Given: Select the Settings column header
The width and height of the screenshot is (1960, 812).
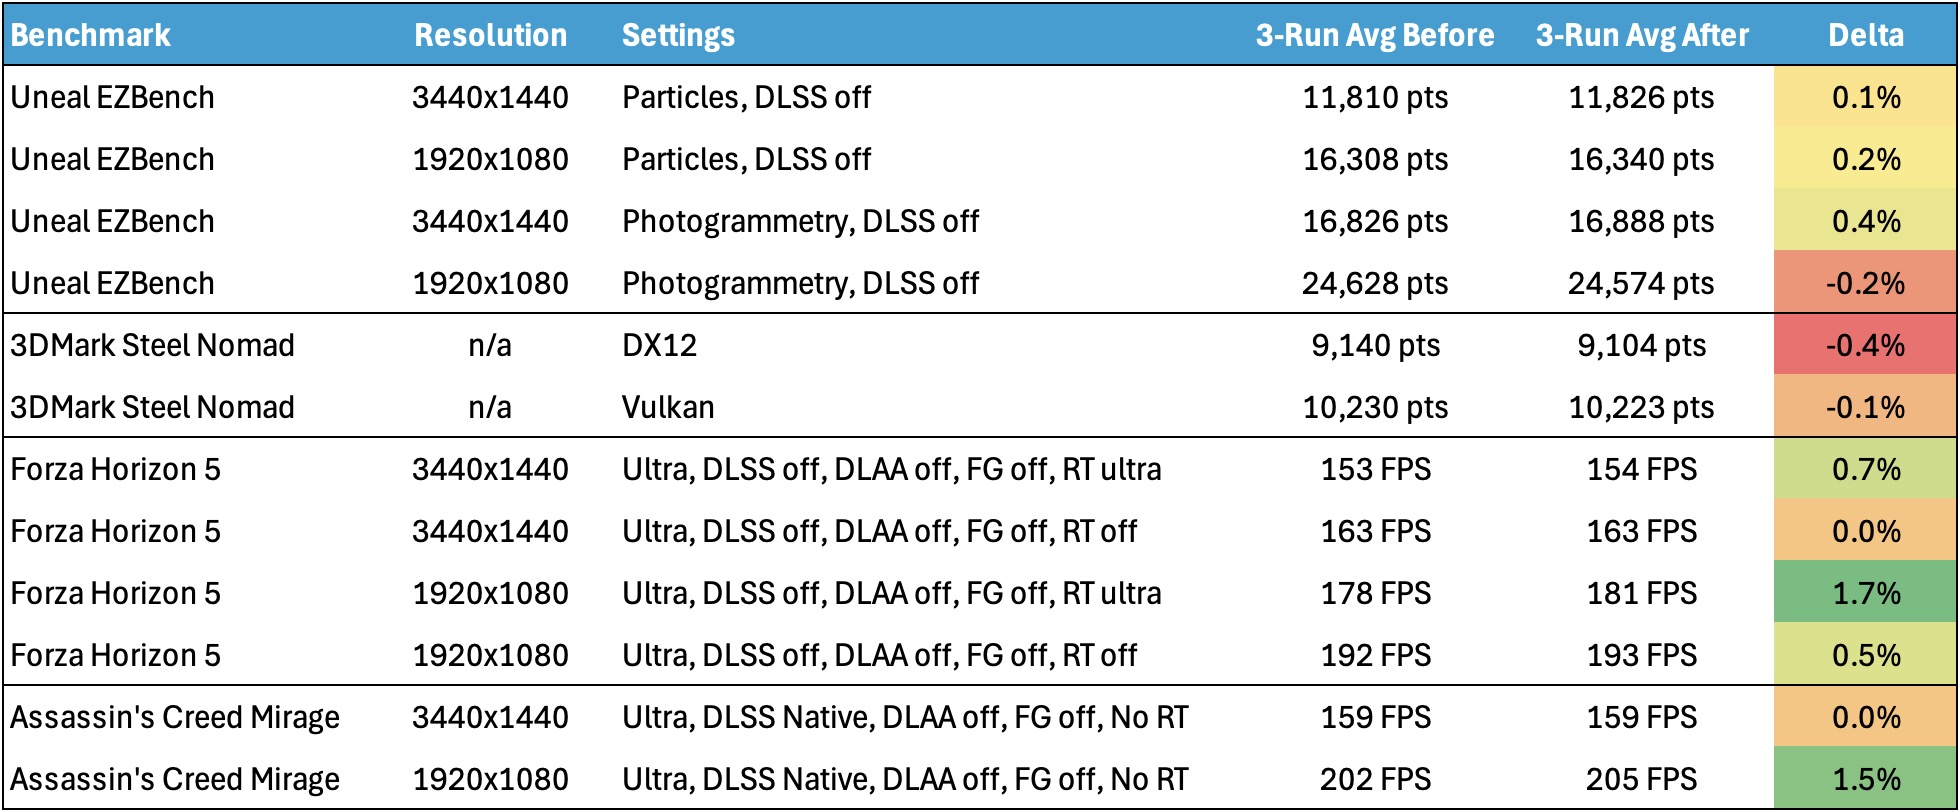Looking at the screenshot, I should (x=678, y=35).
